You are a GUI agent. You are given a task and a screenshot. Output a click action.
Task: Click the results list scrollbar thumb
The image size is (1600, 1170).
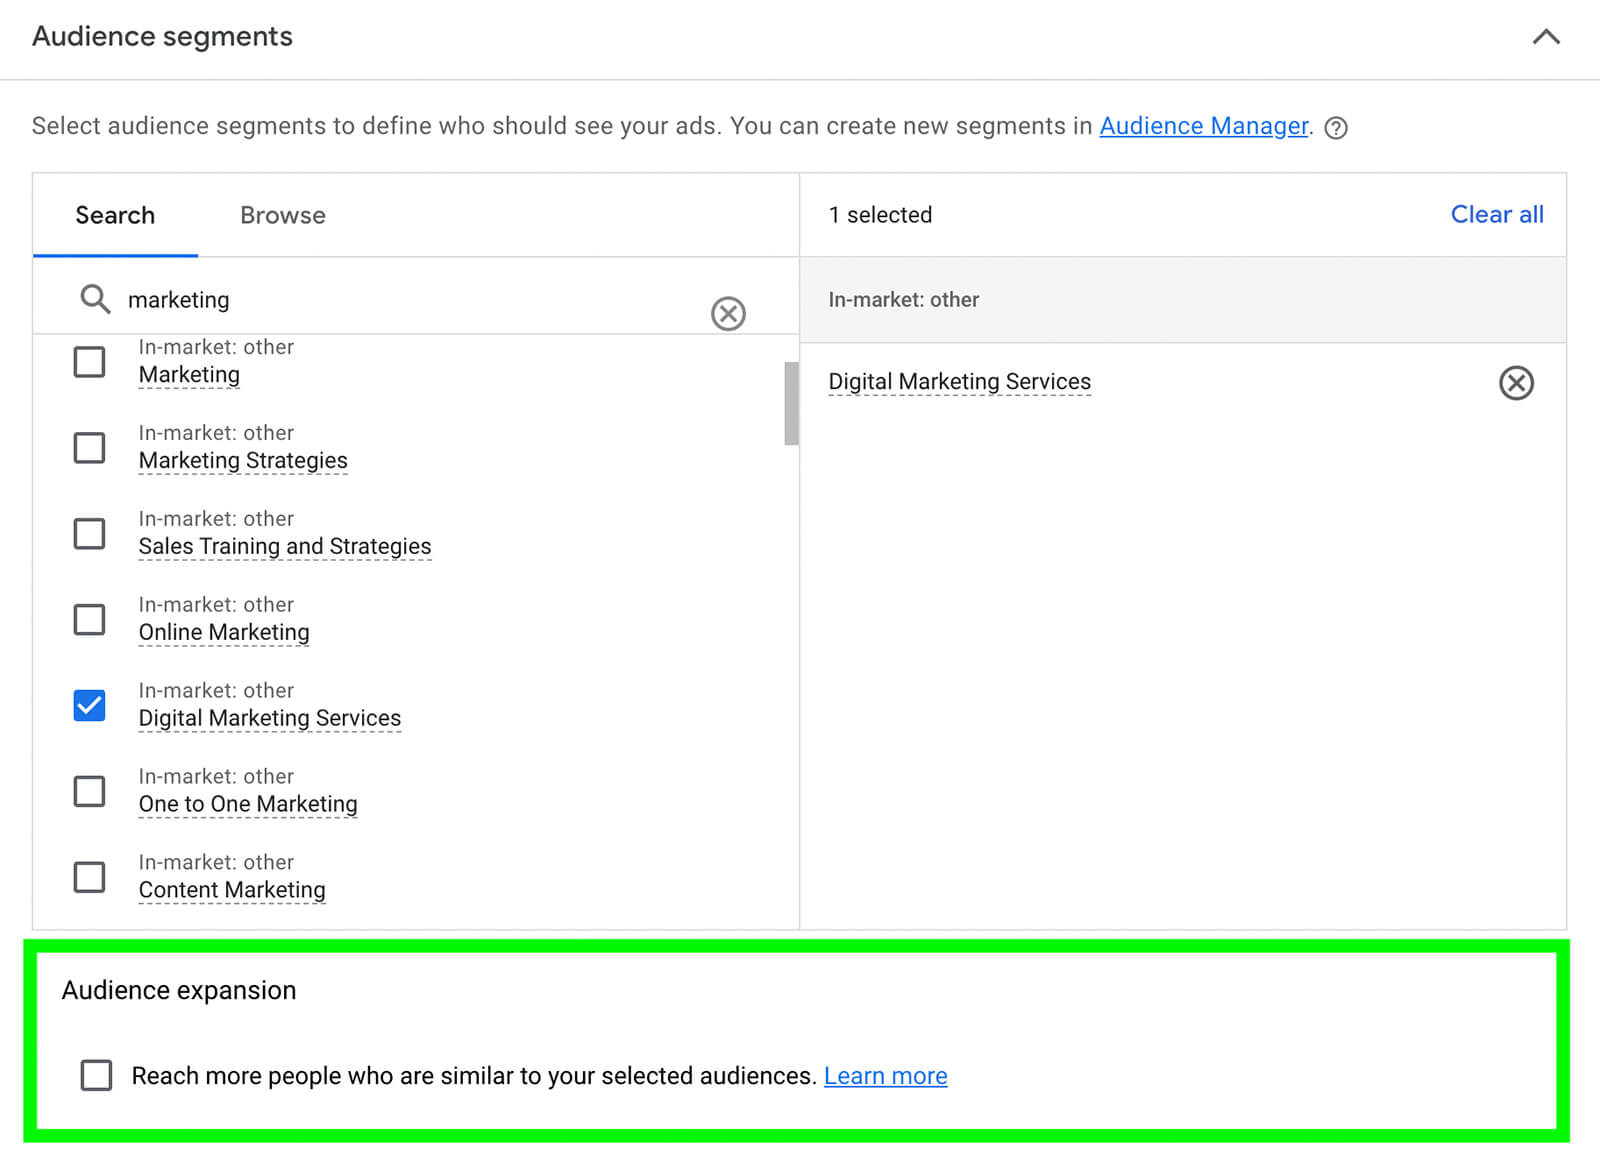tap(791, 403)
